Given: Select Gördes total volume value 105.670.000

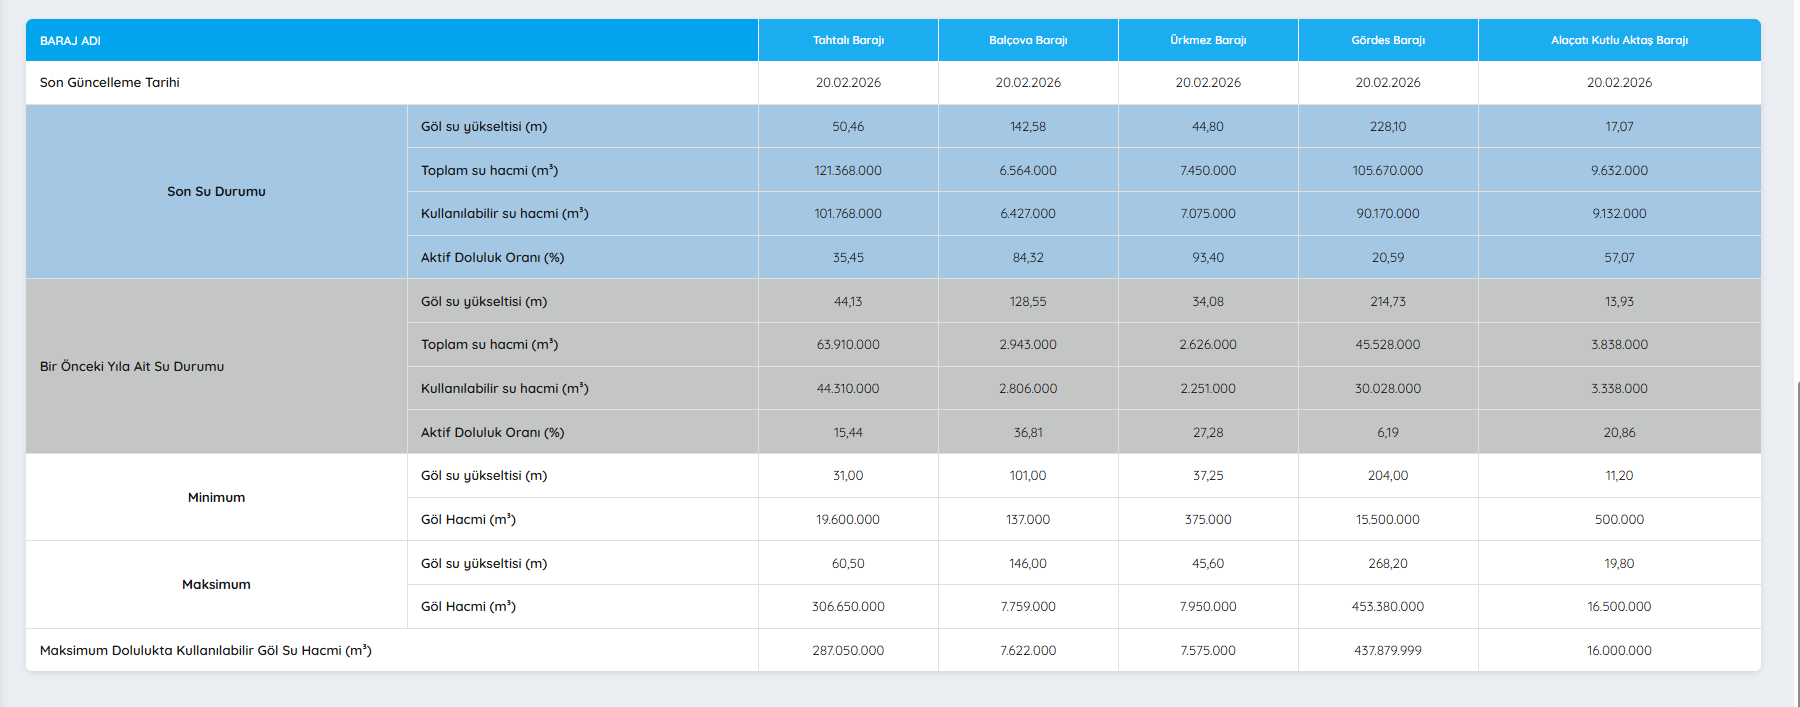Looking at the screenshot, I should click(x=1388, y=171).
